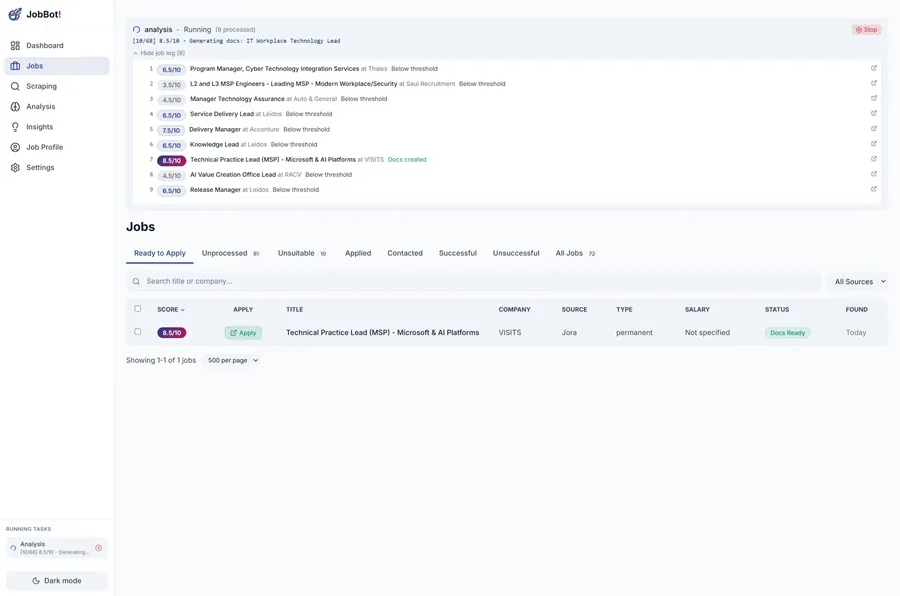The width and height of the screenshot is (900, 596).
Task: Go to the Scraping section
Action: [56, 86]
